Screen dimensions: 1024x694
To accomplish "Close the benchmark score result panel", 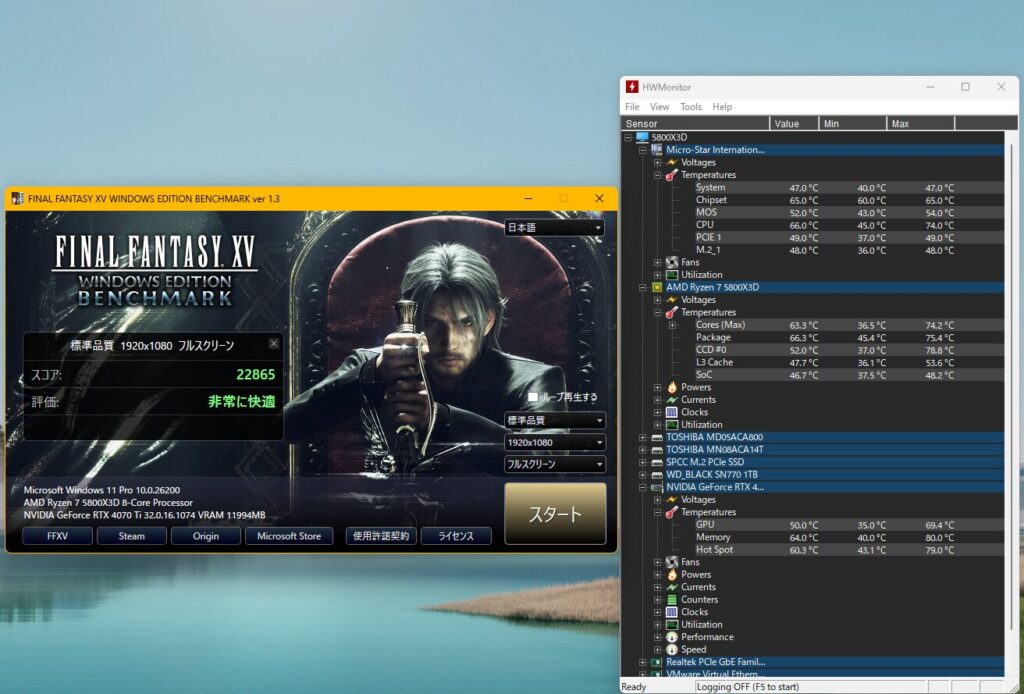I will pyautogui.click(x=274, y=343).
